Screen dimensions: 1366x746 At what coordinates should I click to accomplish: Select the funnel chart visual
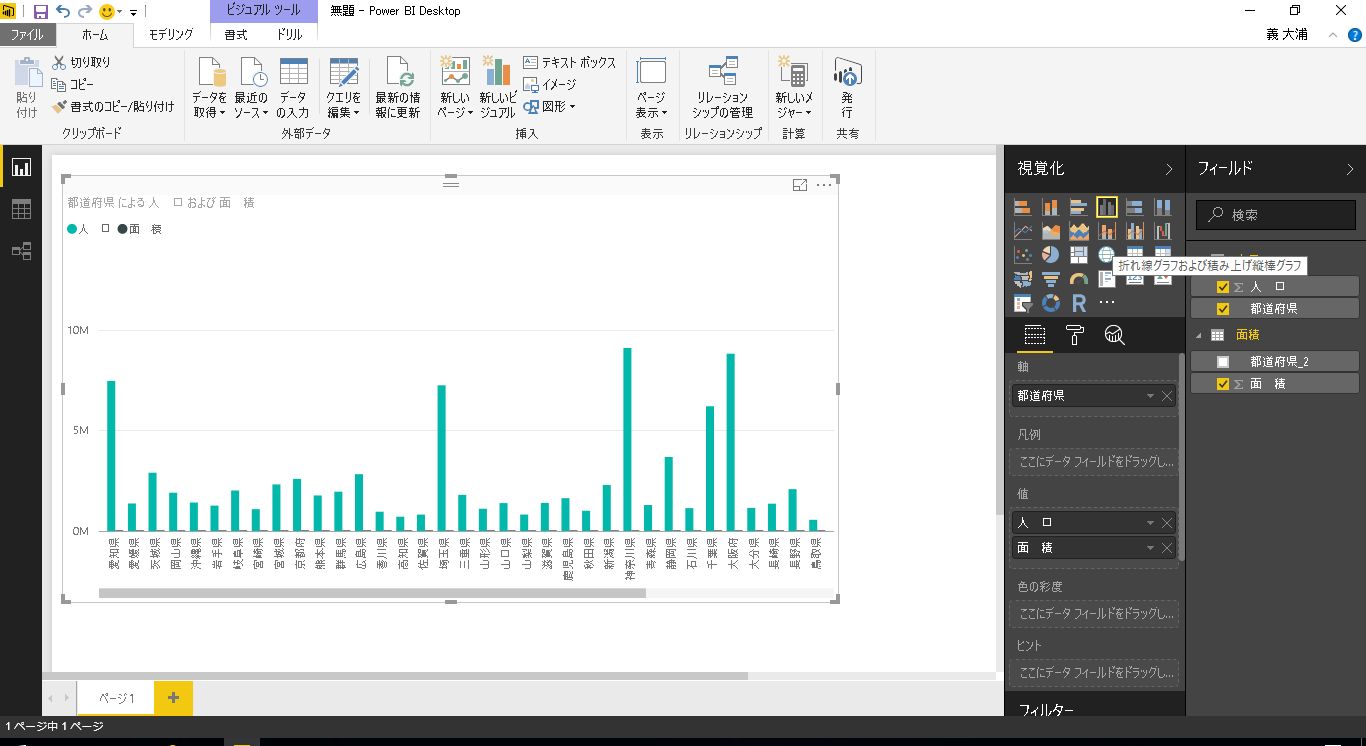coord(1050,279)
